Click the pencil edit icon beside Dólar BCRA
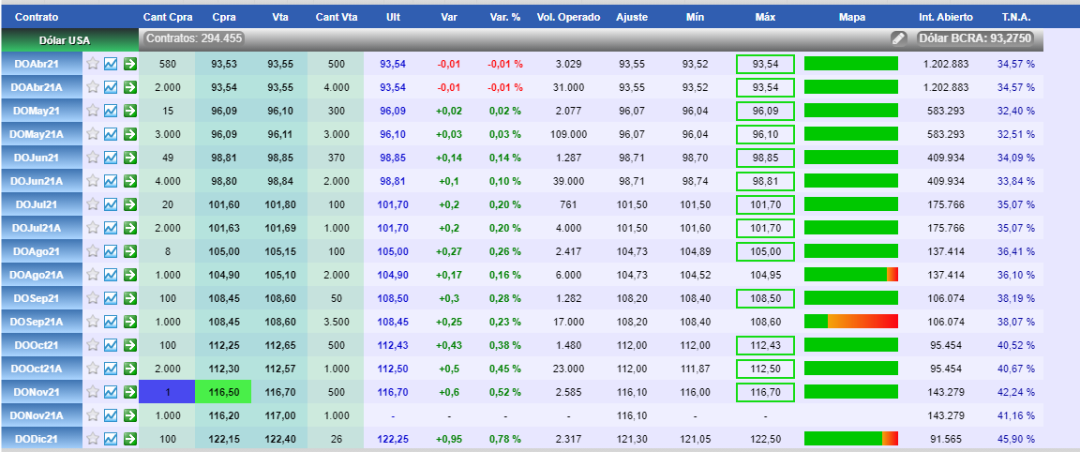This screenshot has width=1080, height=452. (898, 39)
